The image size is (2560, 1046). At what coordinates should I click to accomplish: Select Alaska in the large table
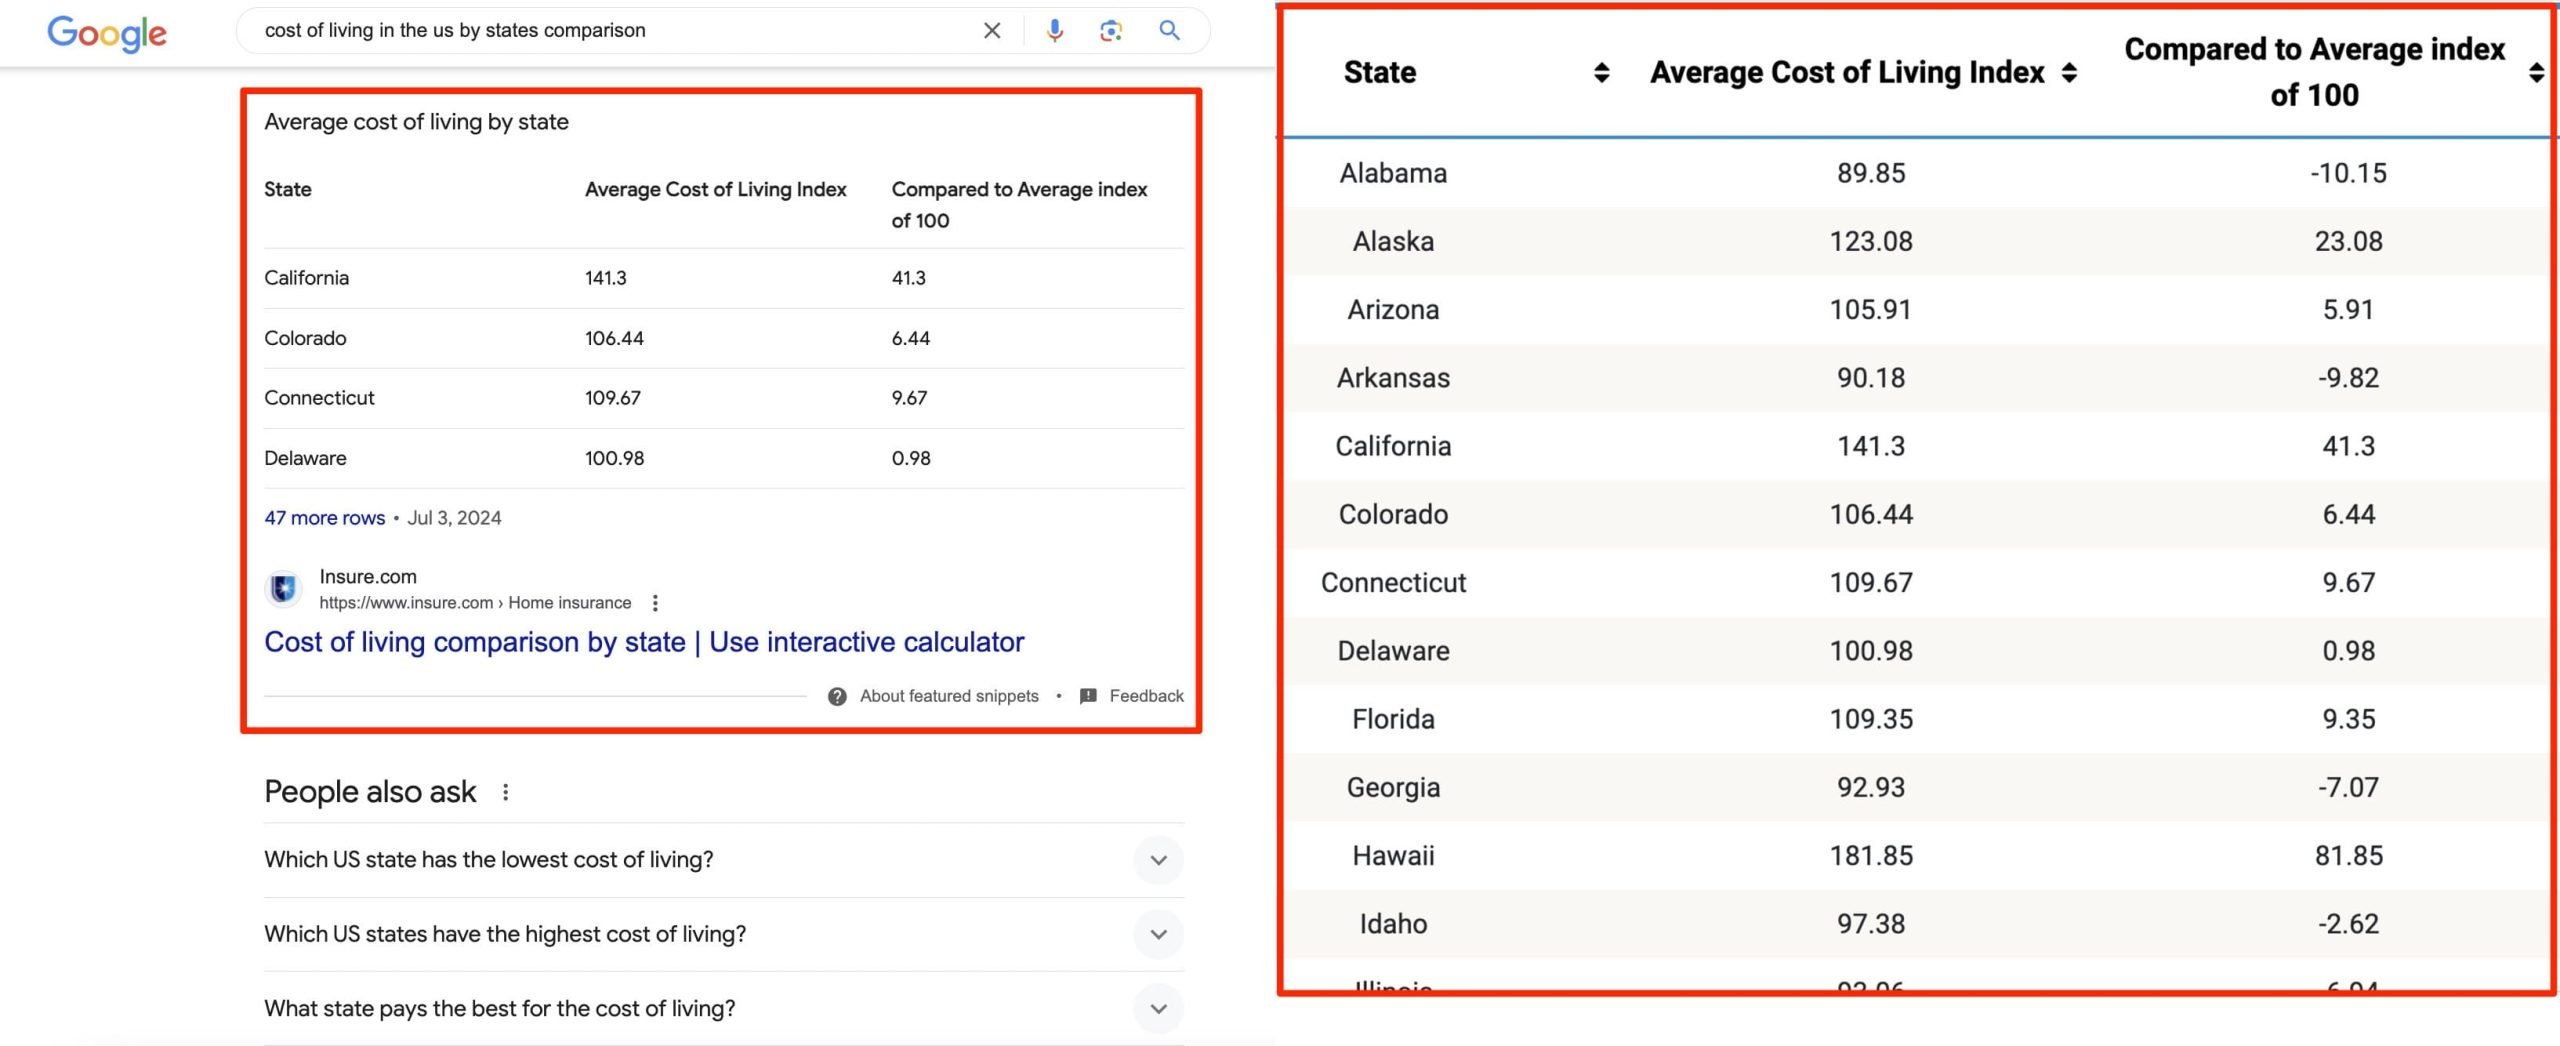coord(1393,241)
